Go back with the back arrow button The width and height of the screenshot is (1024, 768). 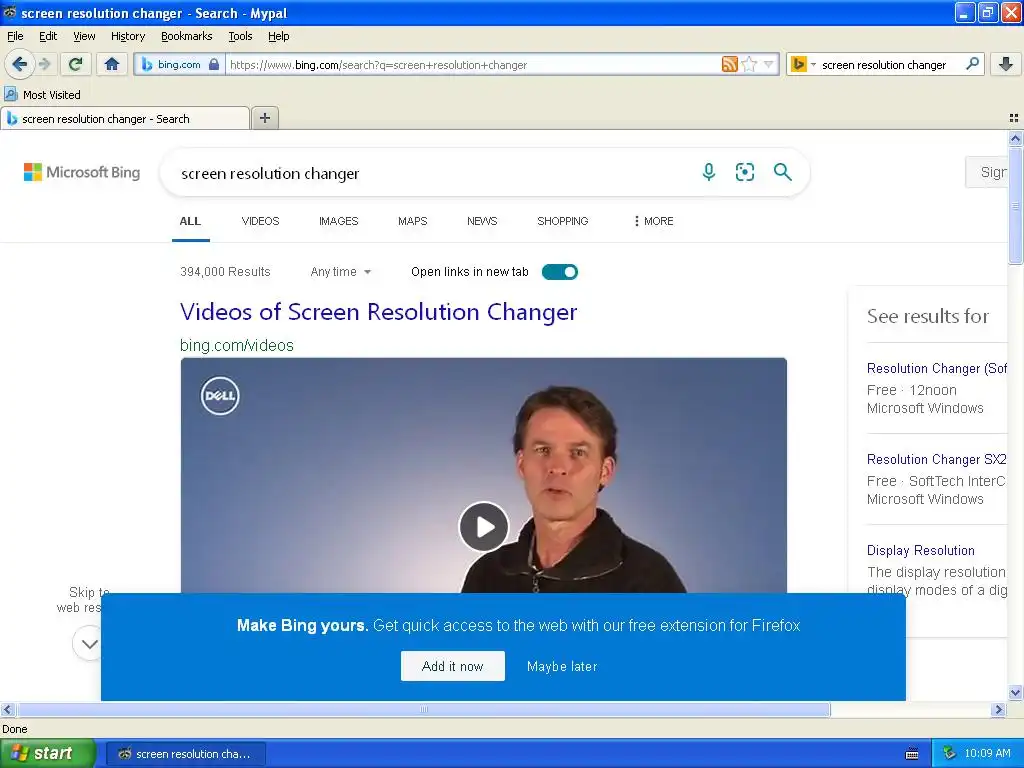[x=20, y=64]
